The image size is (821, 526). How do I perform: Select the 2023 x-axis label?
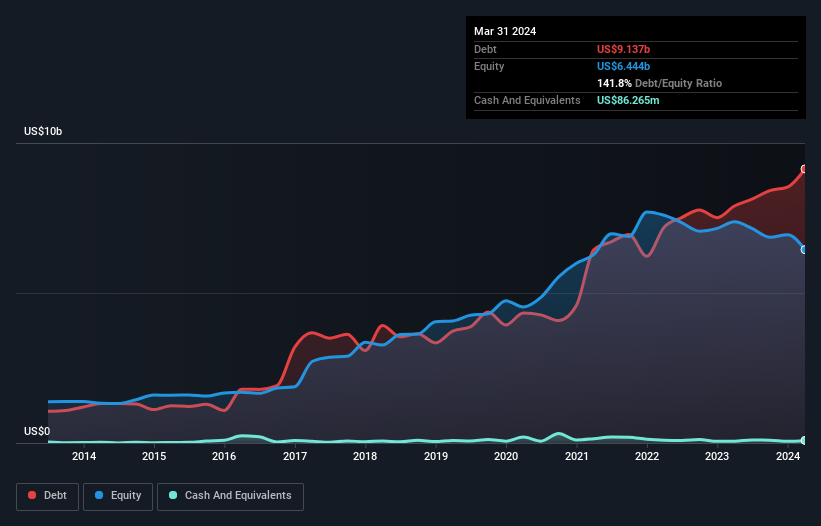point(717,456)
